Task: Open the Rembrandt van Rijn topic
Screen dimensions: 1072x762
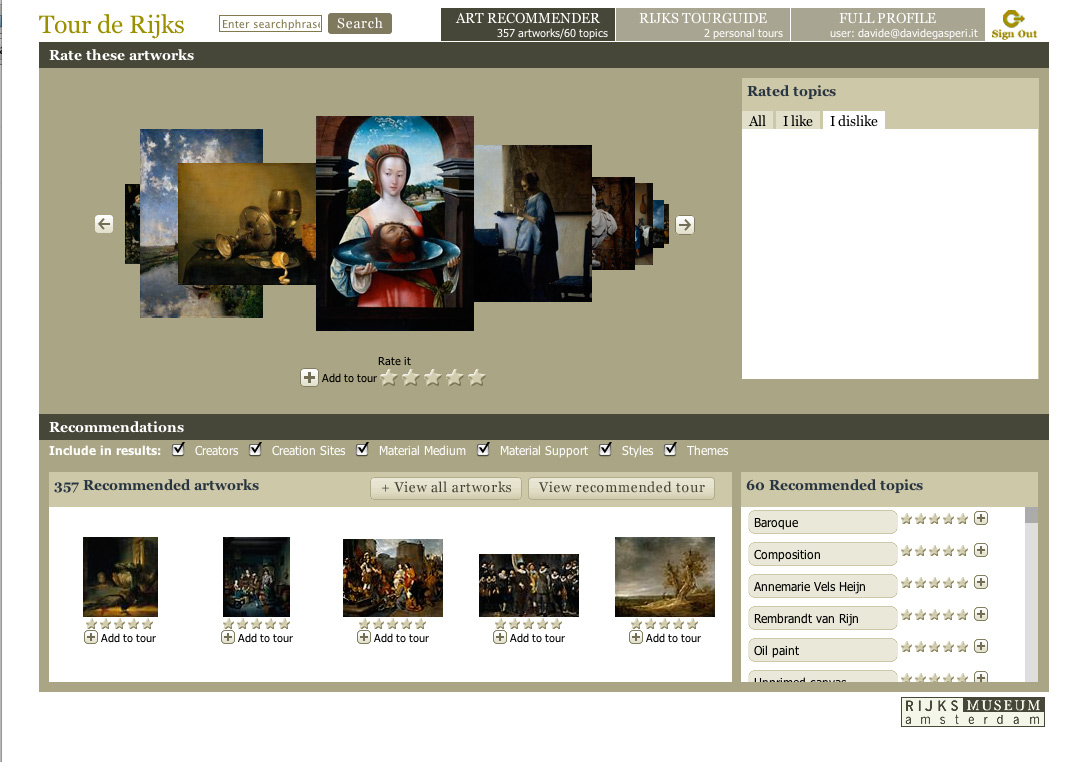Action: [822, 618]
